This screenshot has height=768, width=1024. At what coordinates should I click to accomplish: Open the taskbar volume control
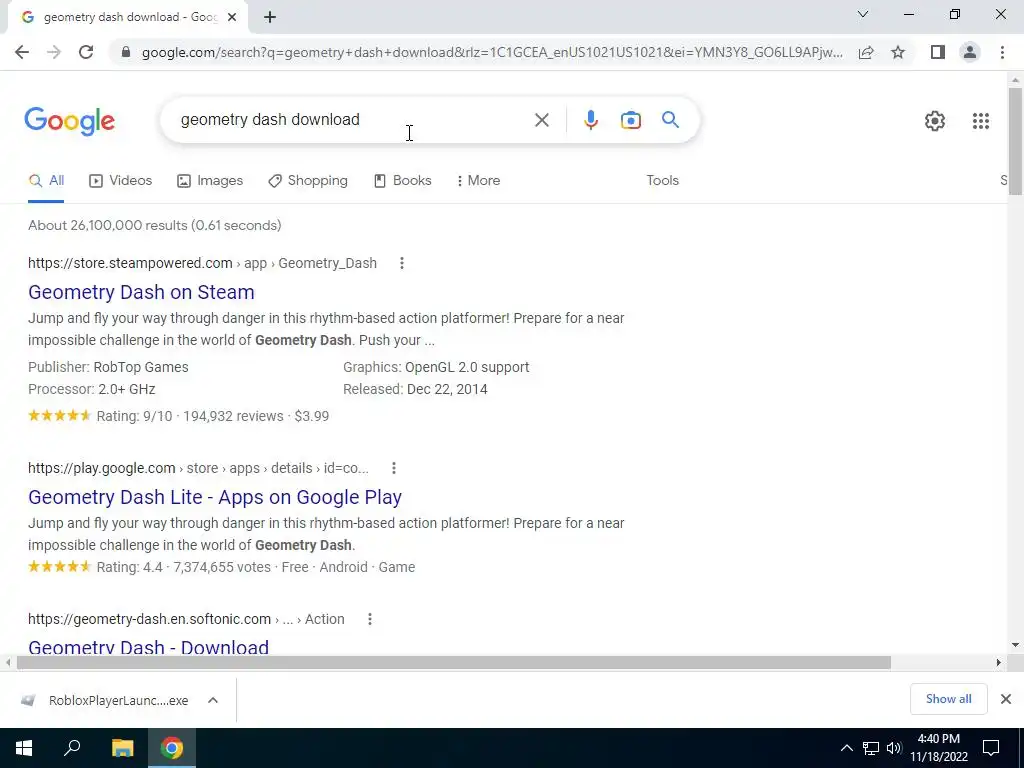tap(894, 748)
